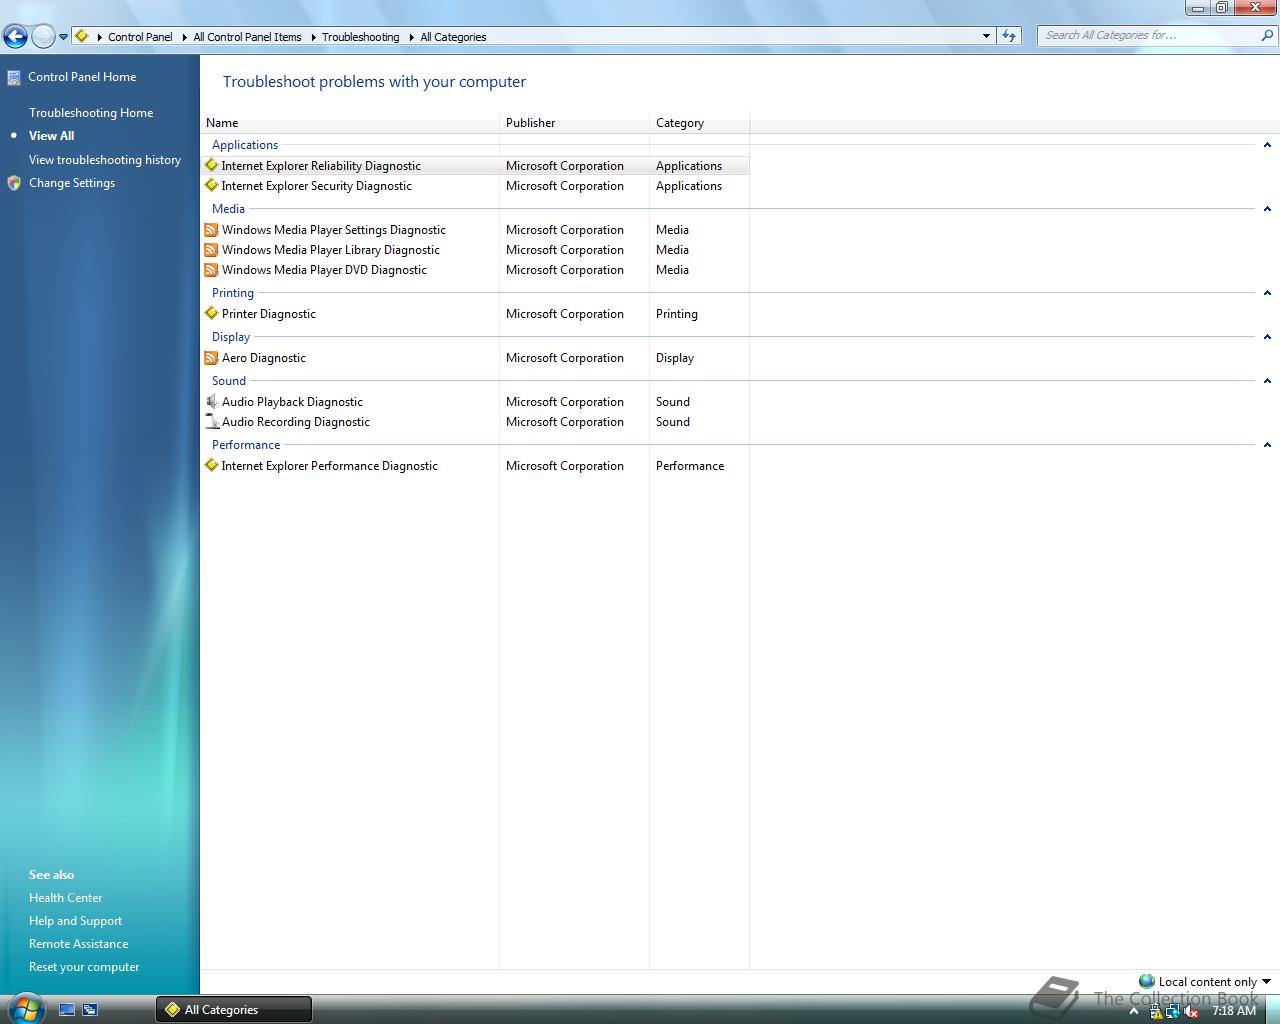Select All Control Panel Items breadcrumb
Image resolution: width=1280 pixels, height=1024 pixels.
[247, 37]
